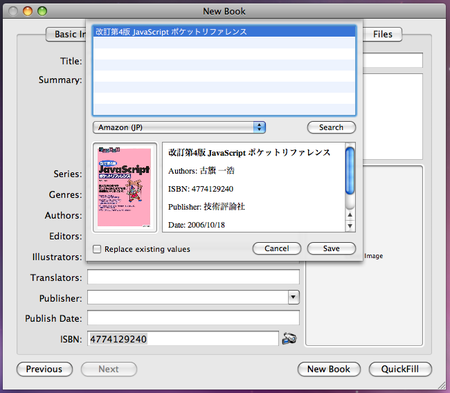The width and height of the screenshot is (450, 393).
Task: Click the bold book title in details pane
Action: click(x=249, y=153)
